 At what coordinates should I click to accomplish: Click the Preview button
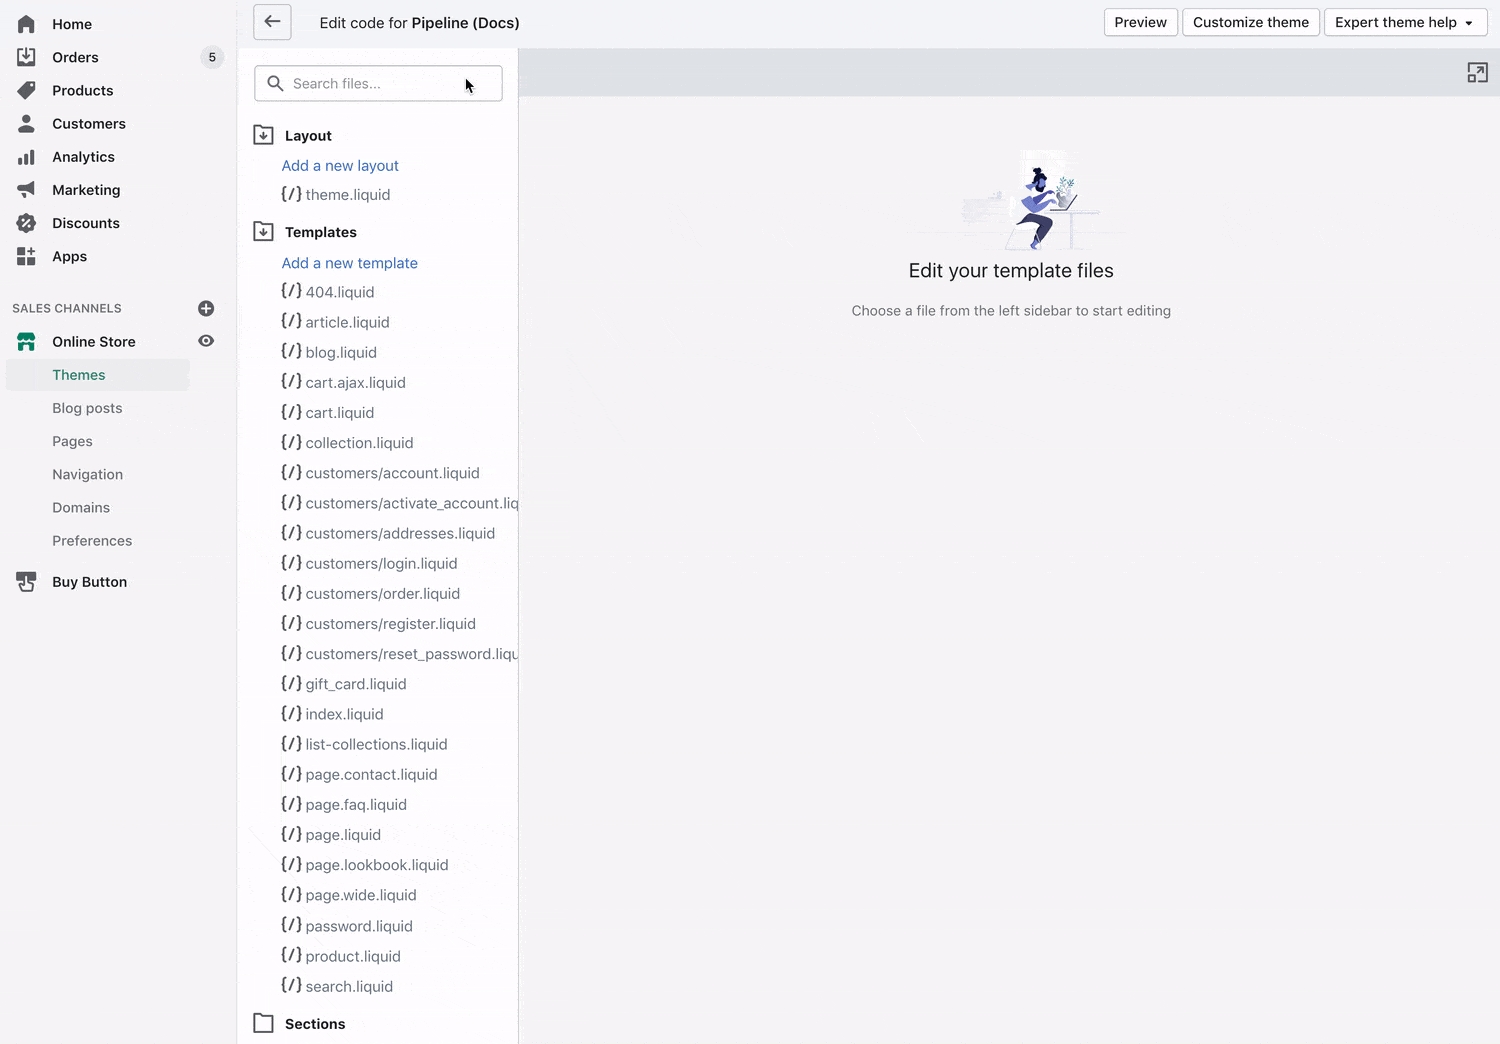pos(1140,22)
